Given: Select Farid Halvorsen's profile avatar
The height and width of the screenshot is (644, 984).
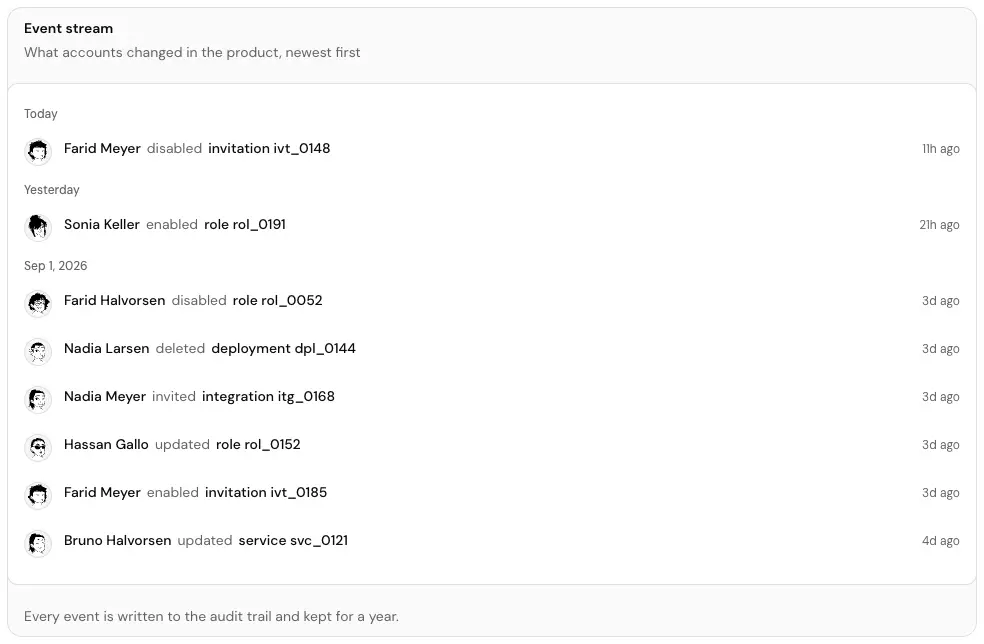Looking at the screenshot, I should tap(38, 303).
